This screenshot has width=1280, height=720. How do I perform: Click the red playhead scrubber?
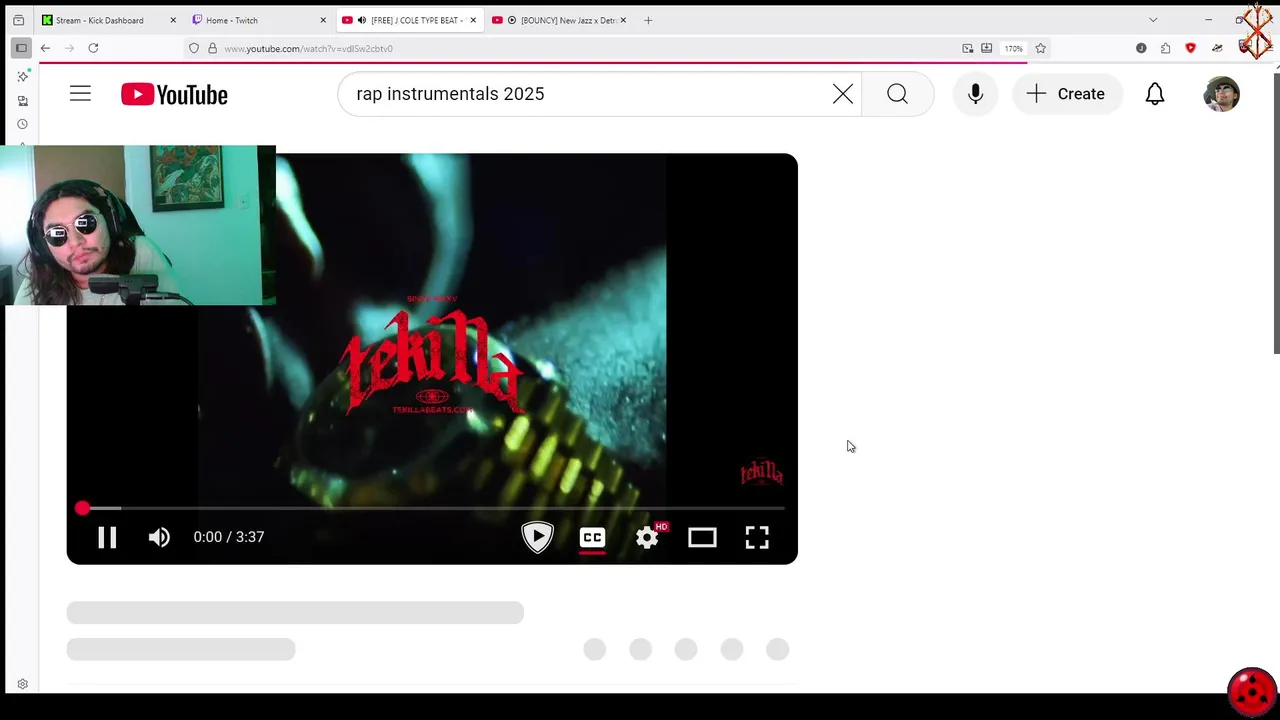tap(82, 509)
